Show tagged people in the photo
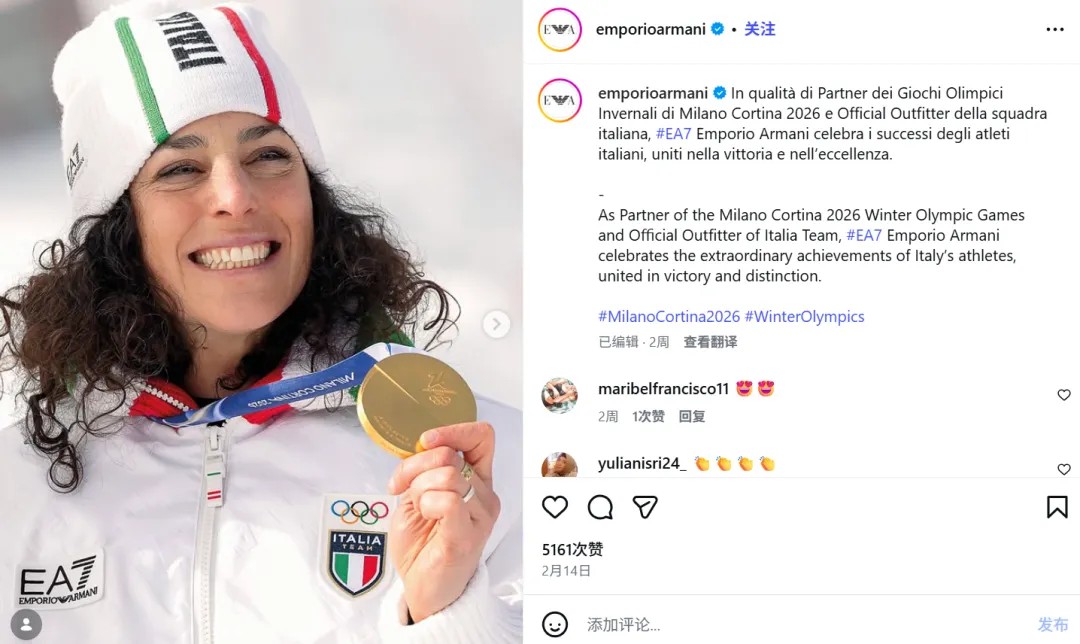Image resolution: width=1080 pixels, height=644 pixels. [26, 625]
